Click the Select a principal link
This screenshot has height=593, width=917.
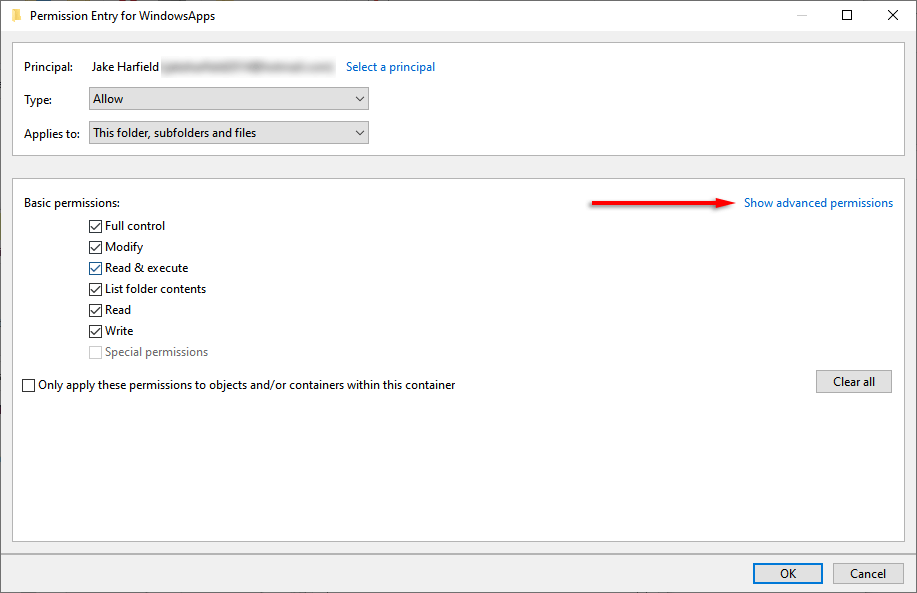click(x=390, y=67)
